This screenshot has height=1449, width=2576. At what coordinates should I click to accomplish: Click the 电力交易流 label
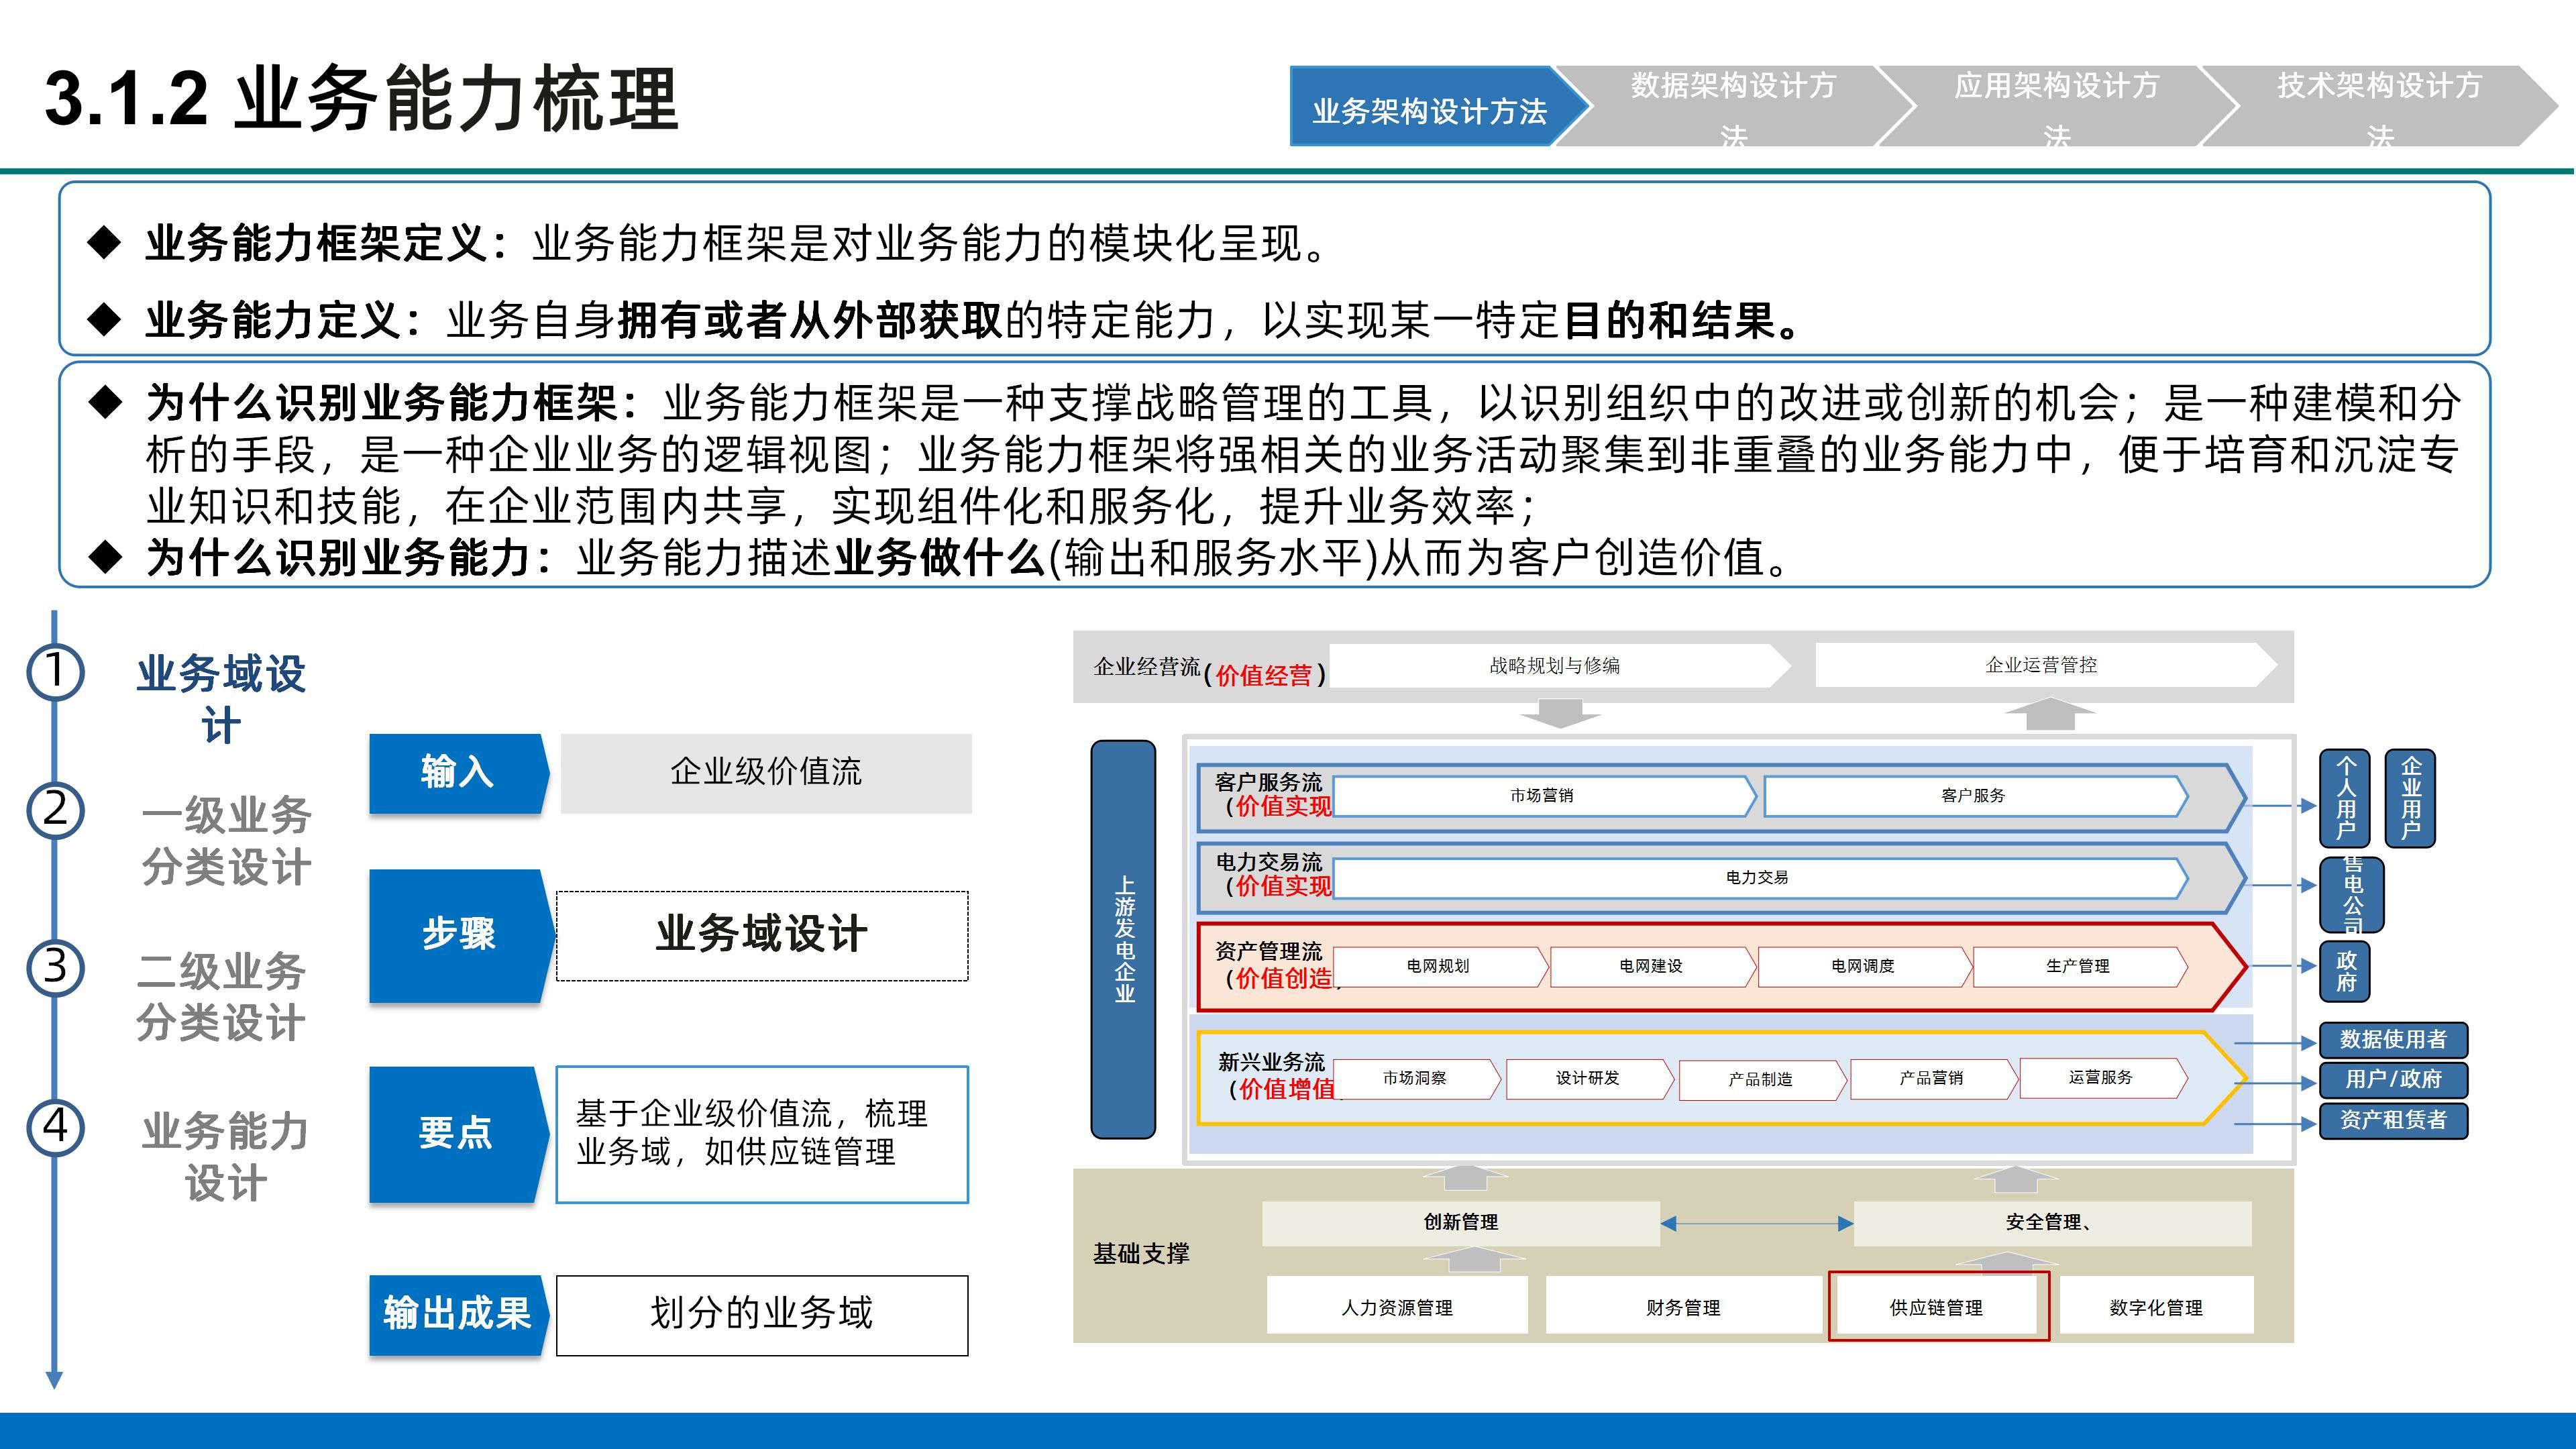(x=1268, y=862)
